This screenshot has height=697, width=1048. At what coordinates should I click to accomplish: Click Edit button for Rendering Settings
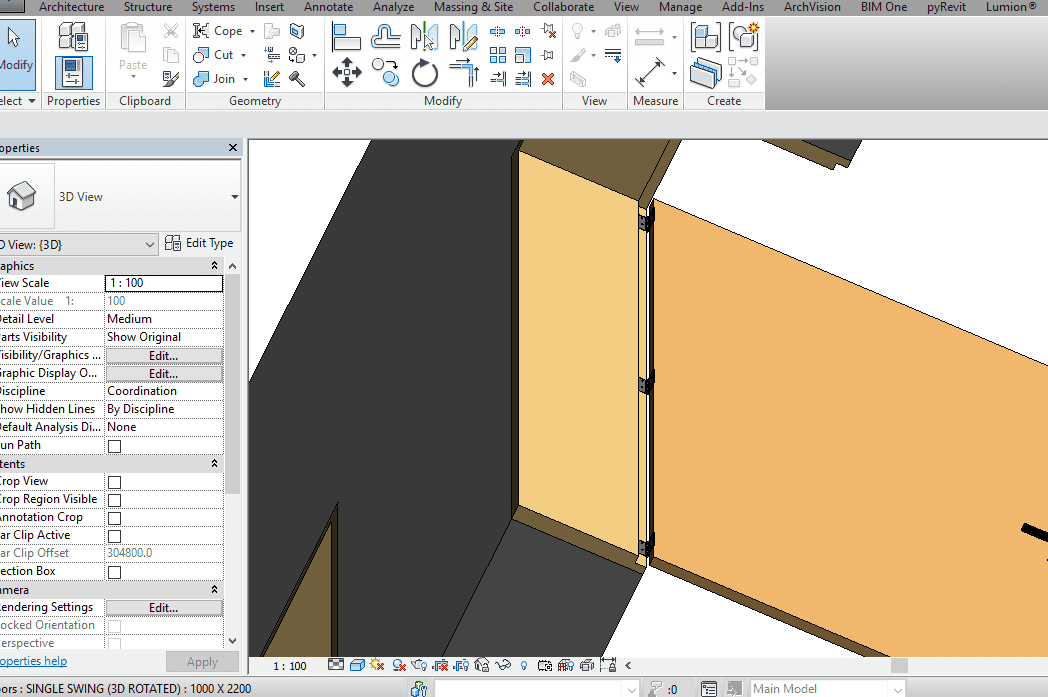[x=164, y=608]
